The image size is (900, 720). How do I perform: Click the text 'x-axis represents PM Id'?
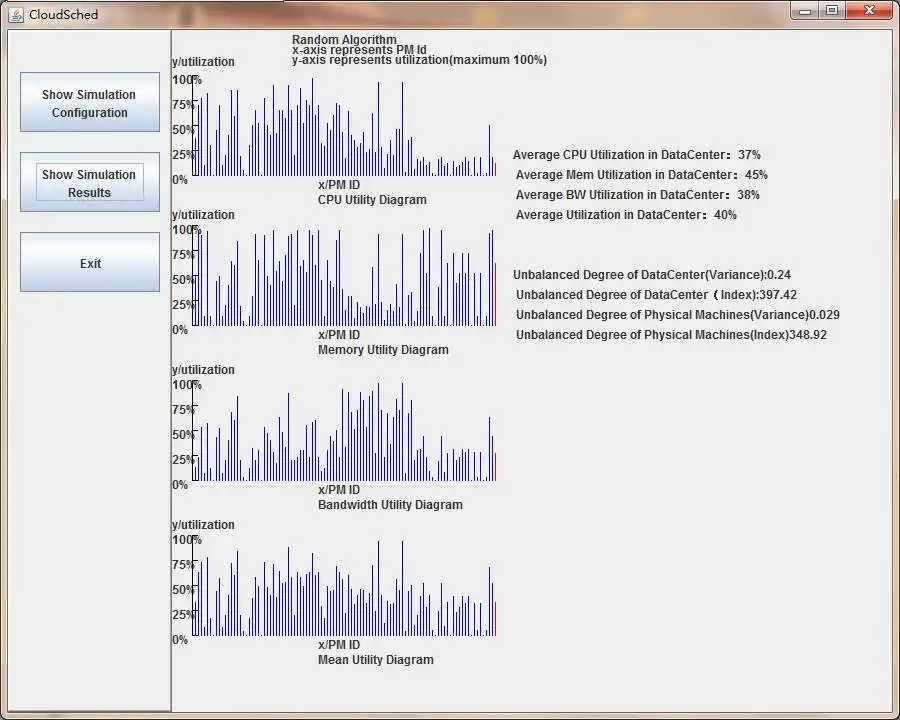point(359,50)
